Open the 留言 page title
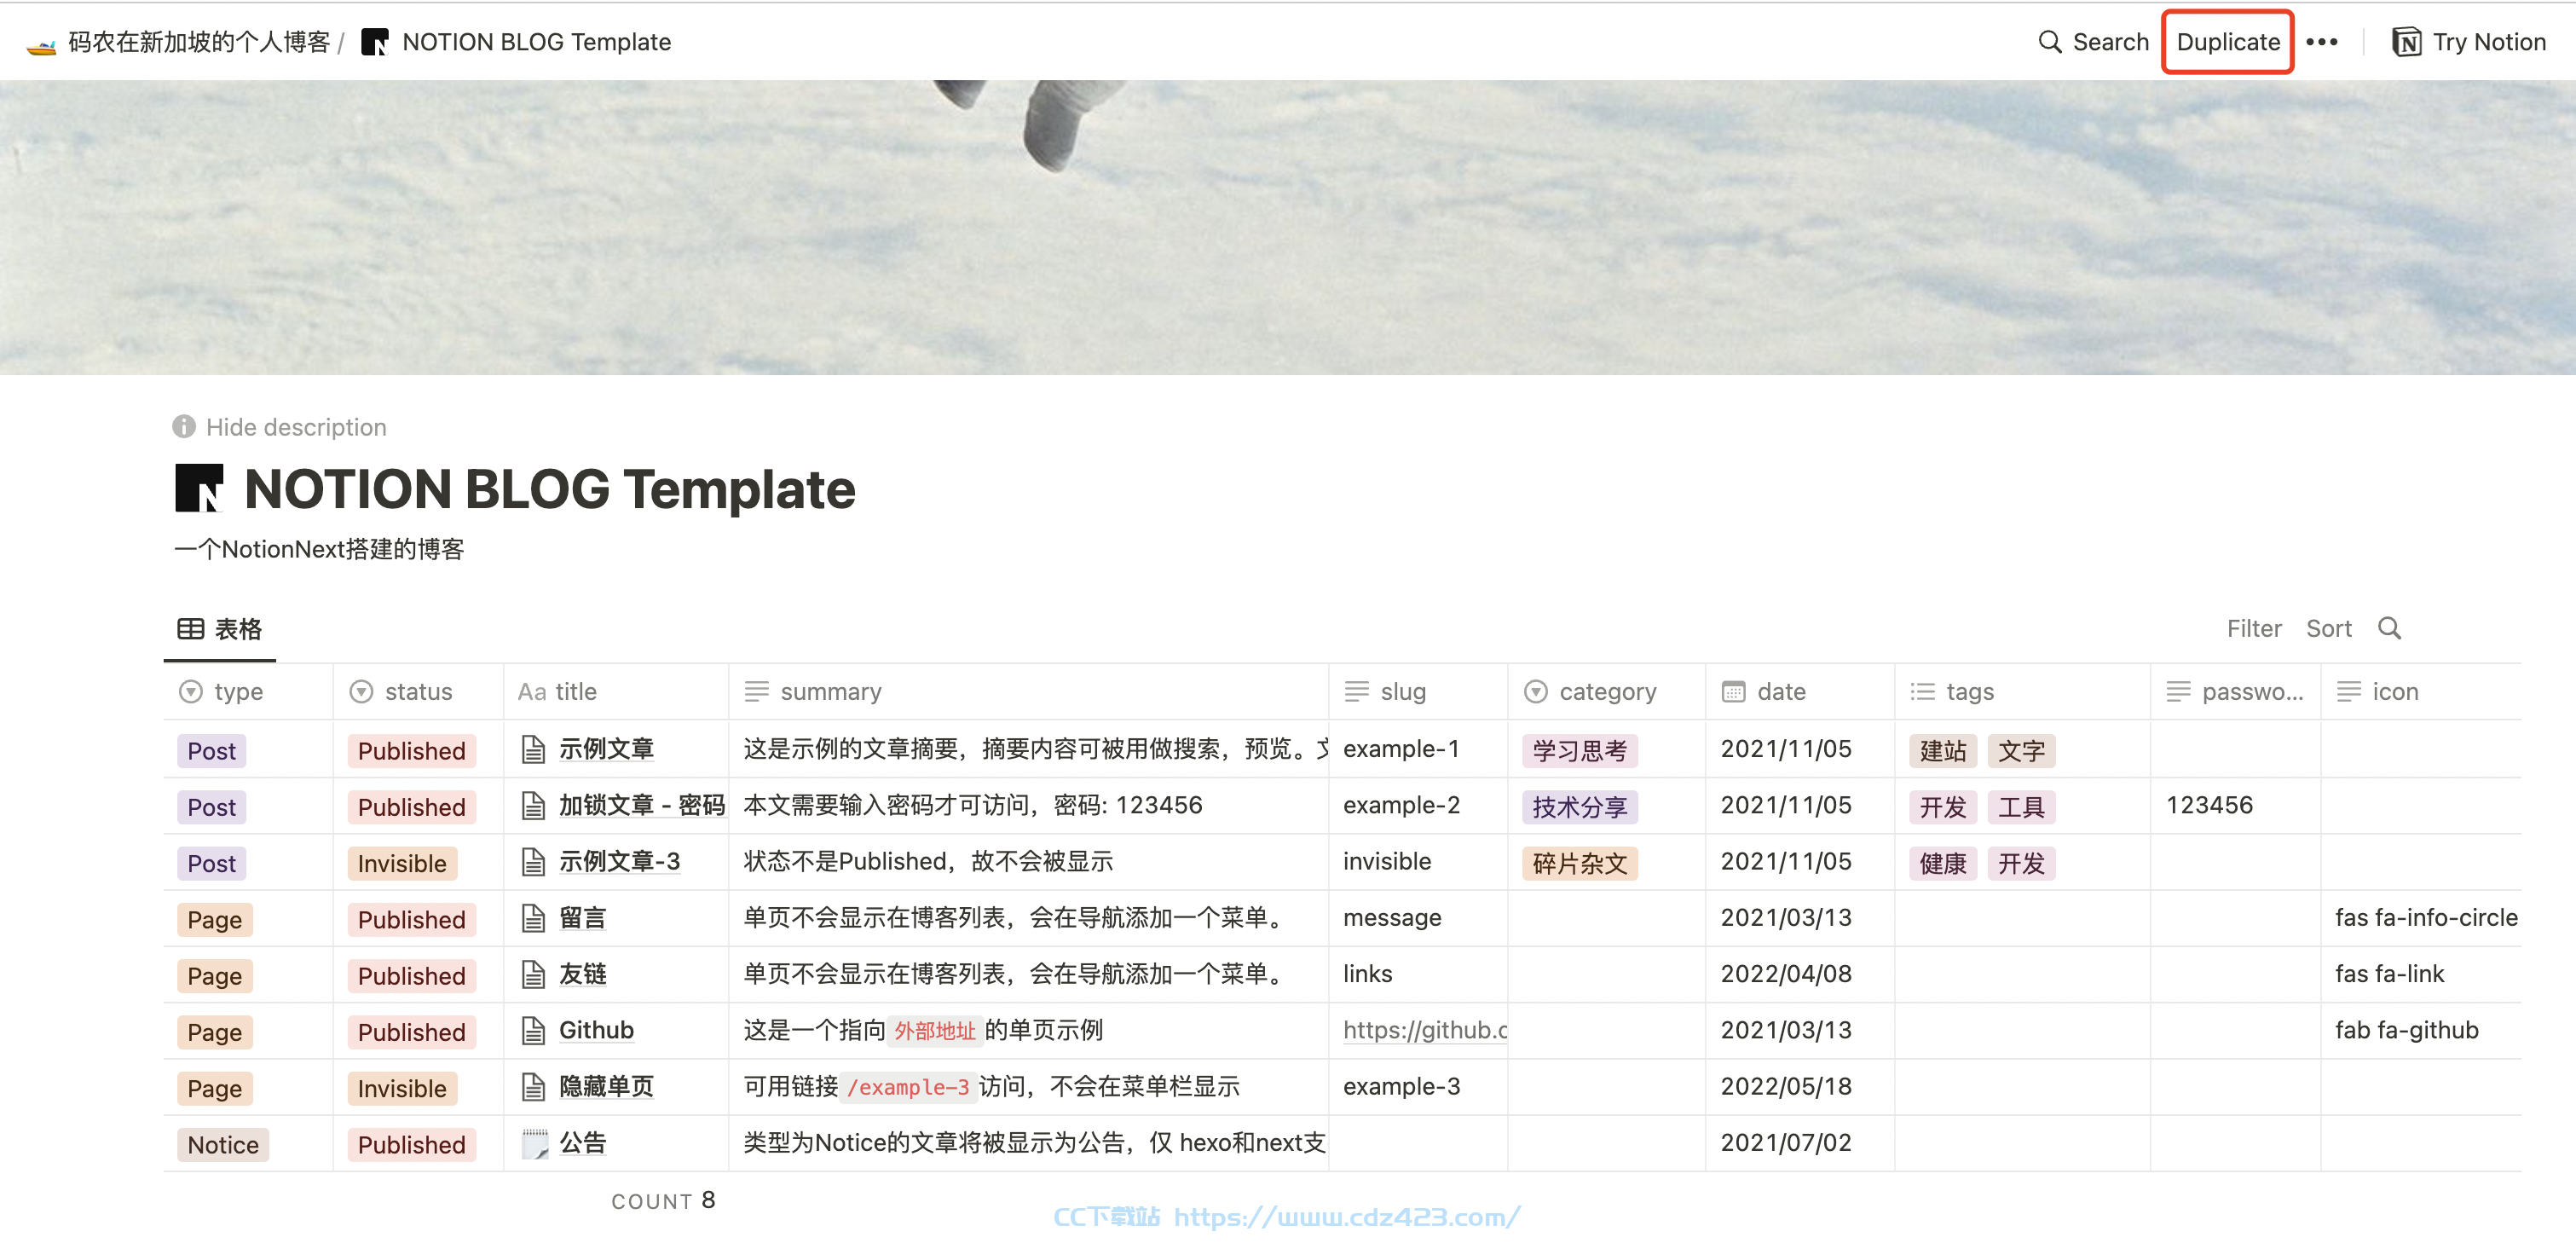Screen dimensions: 2576x1243 click(583, 918)
